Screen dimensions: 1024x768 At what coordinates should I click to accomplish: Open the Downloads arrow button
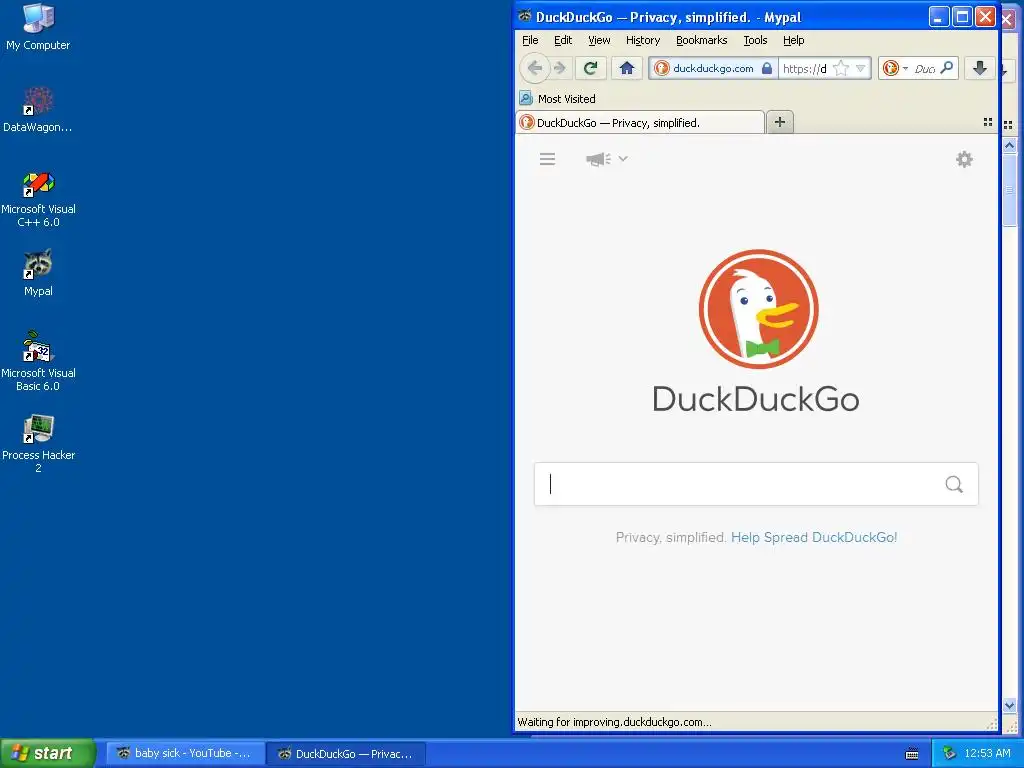(x=980, y=68)
